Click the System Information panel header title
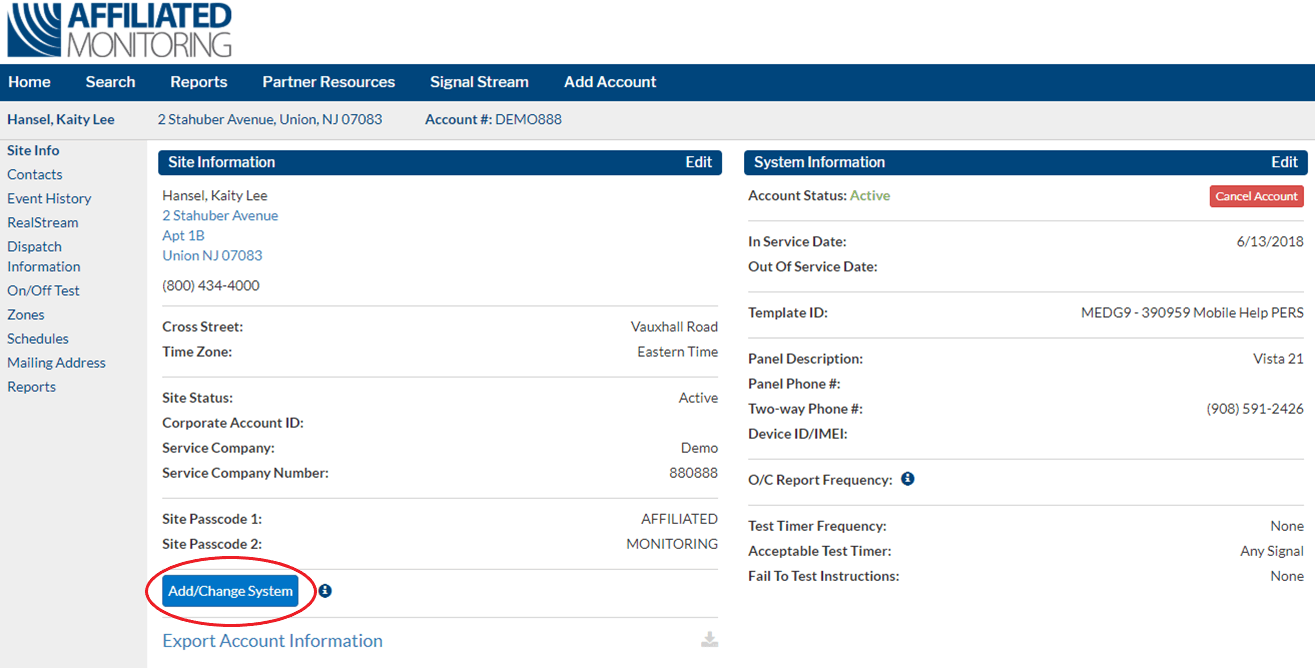Viewport: 1315px width, 668px height. (x=819, y=162)
